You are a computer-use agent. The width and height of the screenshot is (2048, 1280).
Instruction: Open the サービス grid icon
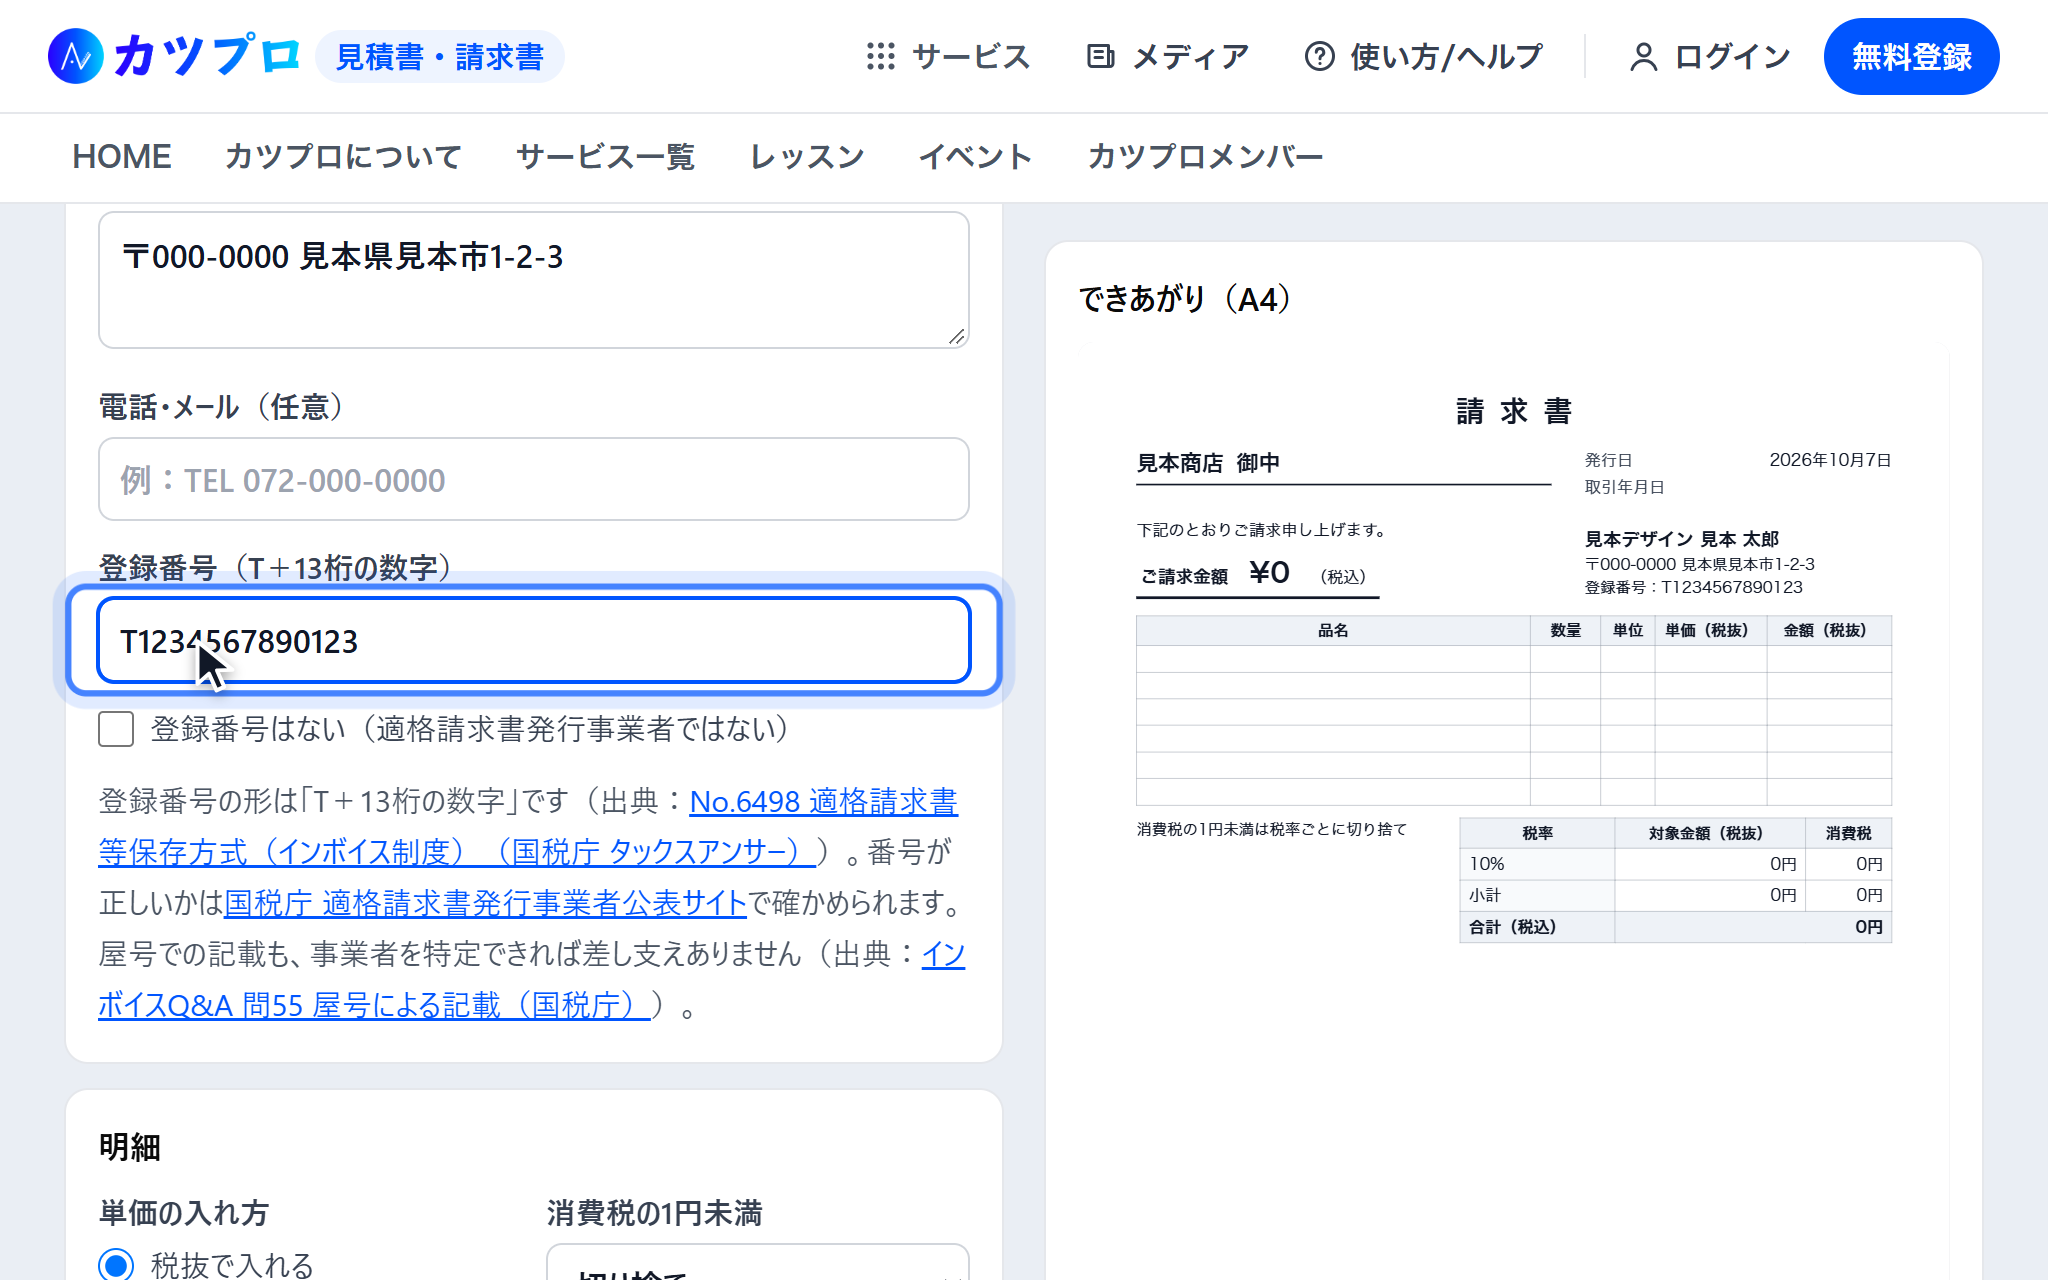coord(881,56)
